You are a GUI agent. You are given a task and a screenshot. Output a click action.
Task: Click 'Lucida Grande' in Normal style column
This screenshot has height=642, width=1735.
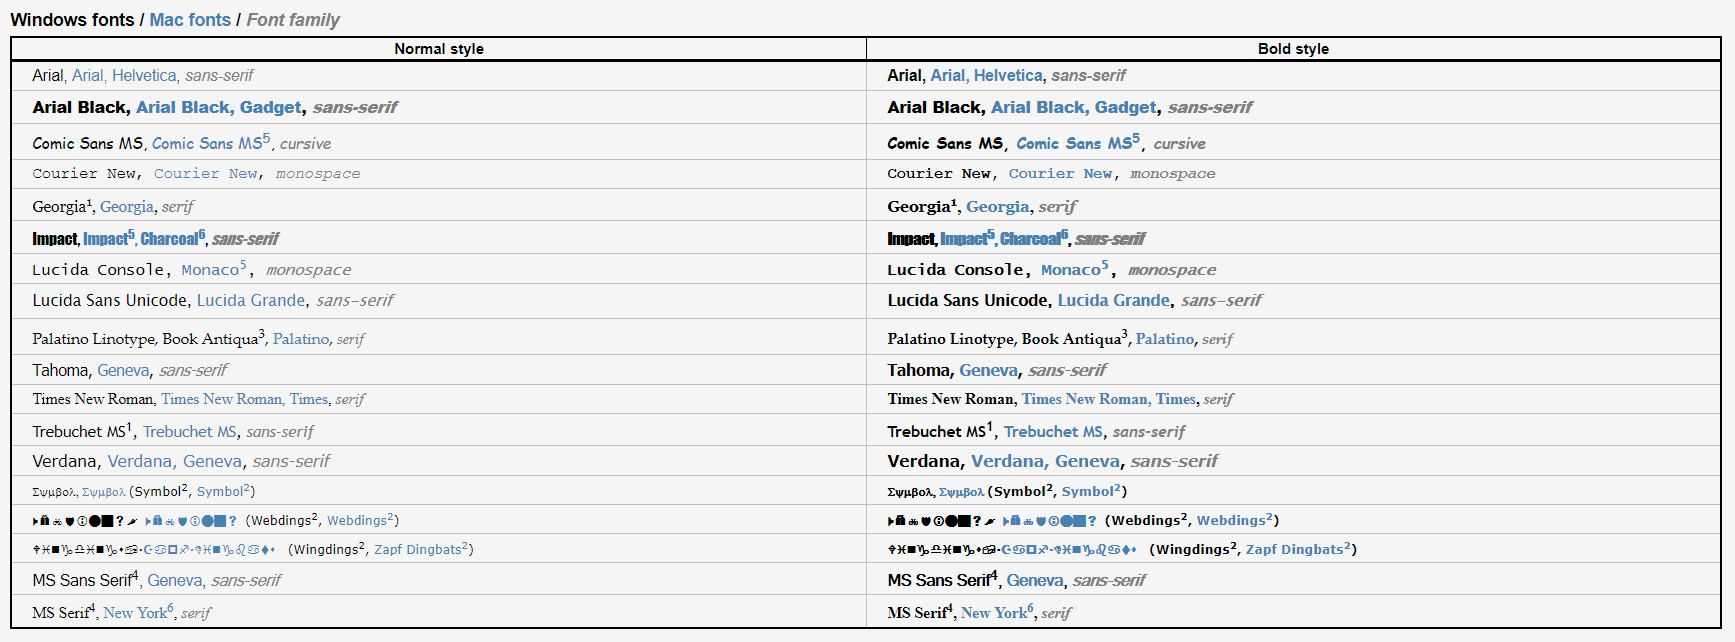click(x=251, y=301)
